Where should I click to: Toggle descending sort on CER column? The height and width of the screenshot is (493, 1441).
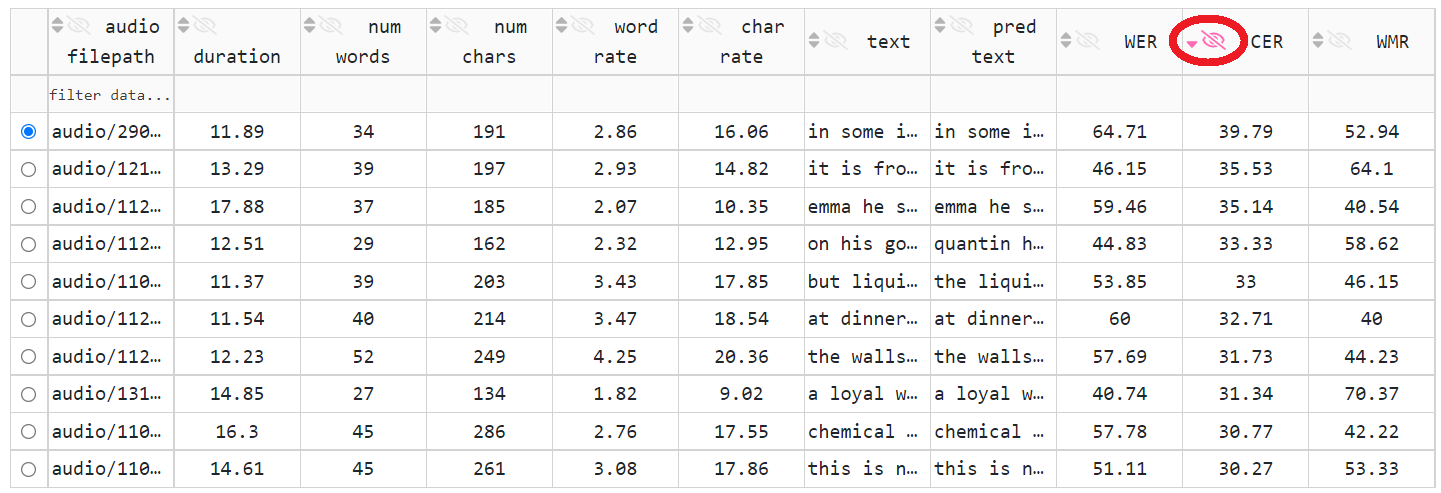tap(1192, 42)
